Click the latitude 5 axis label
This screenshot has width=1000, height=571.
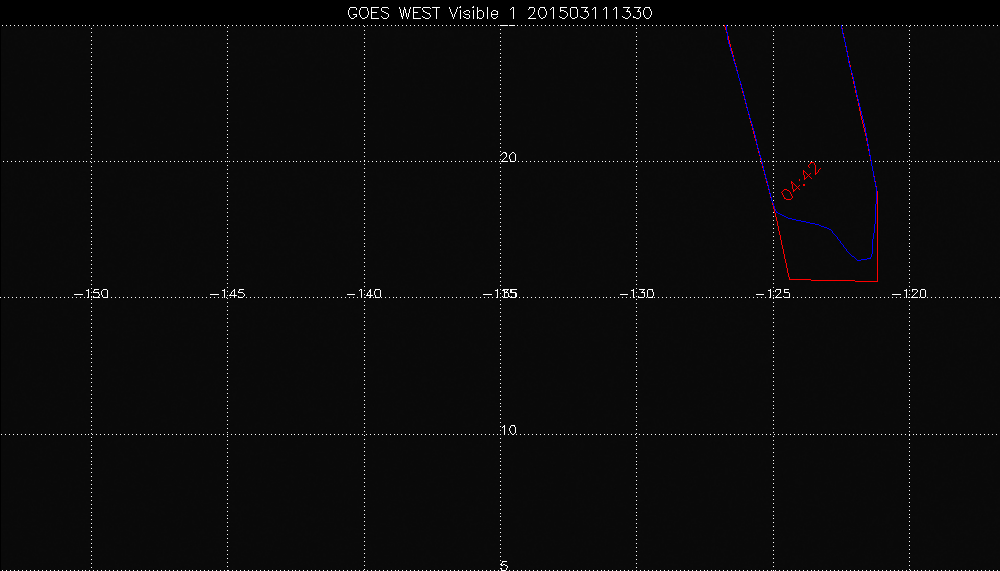[x=504, y=565]
